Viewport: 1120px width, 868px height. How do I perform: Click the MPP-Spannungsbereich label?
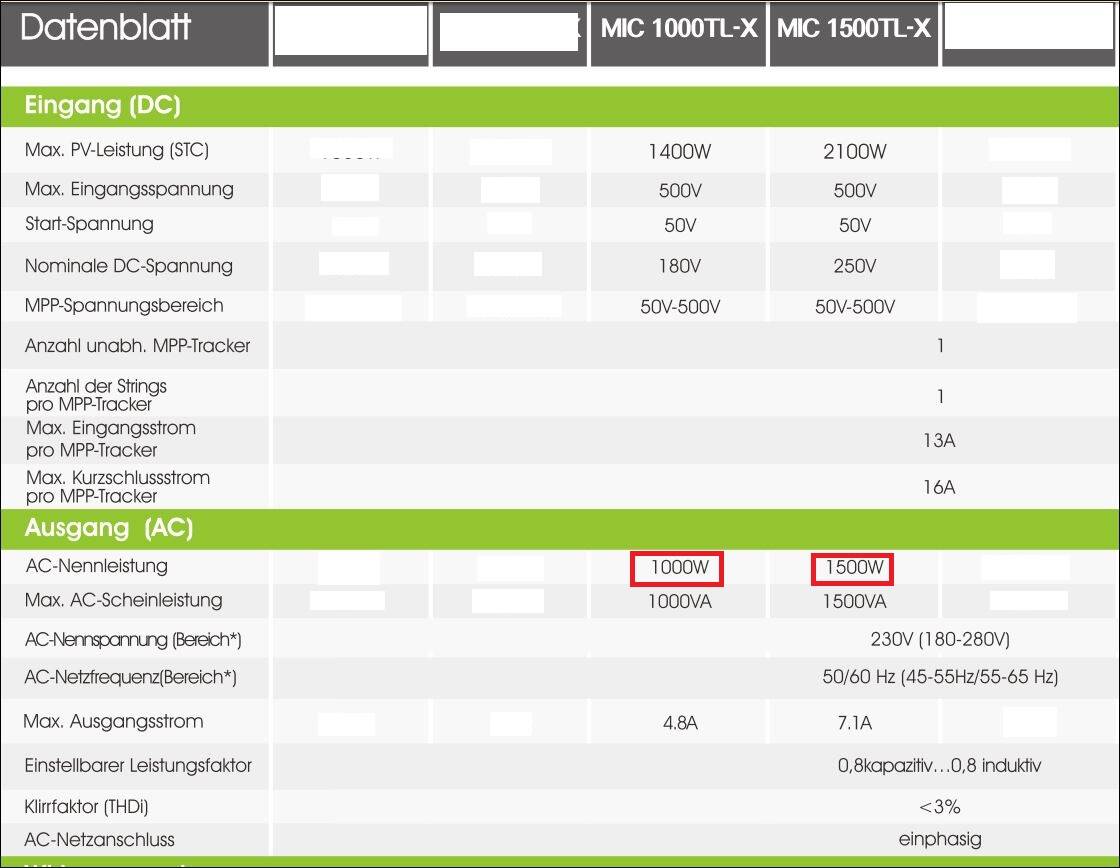pyautogui.click(x=124, y=306)
